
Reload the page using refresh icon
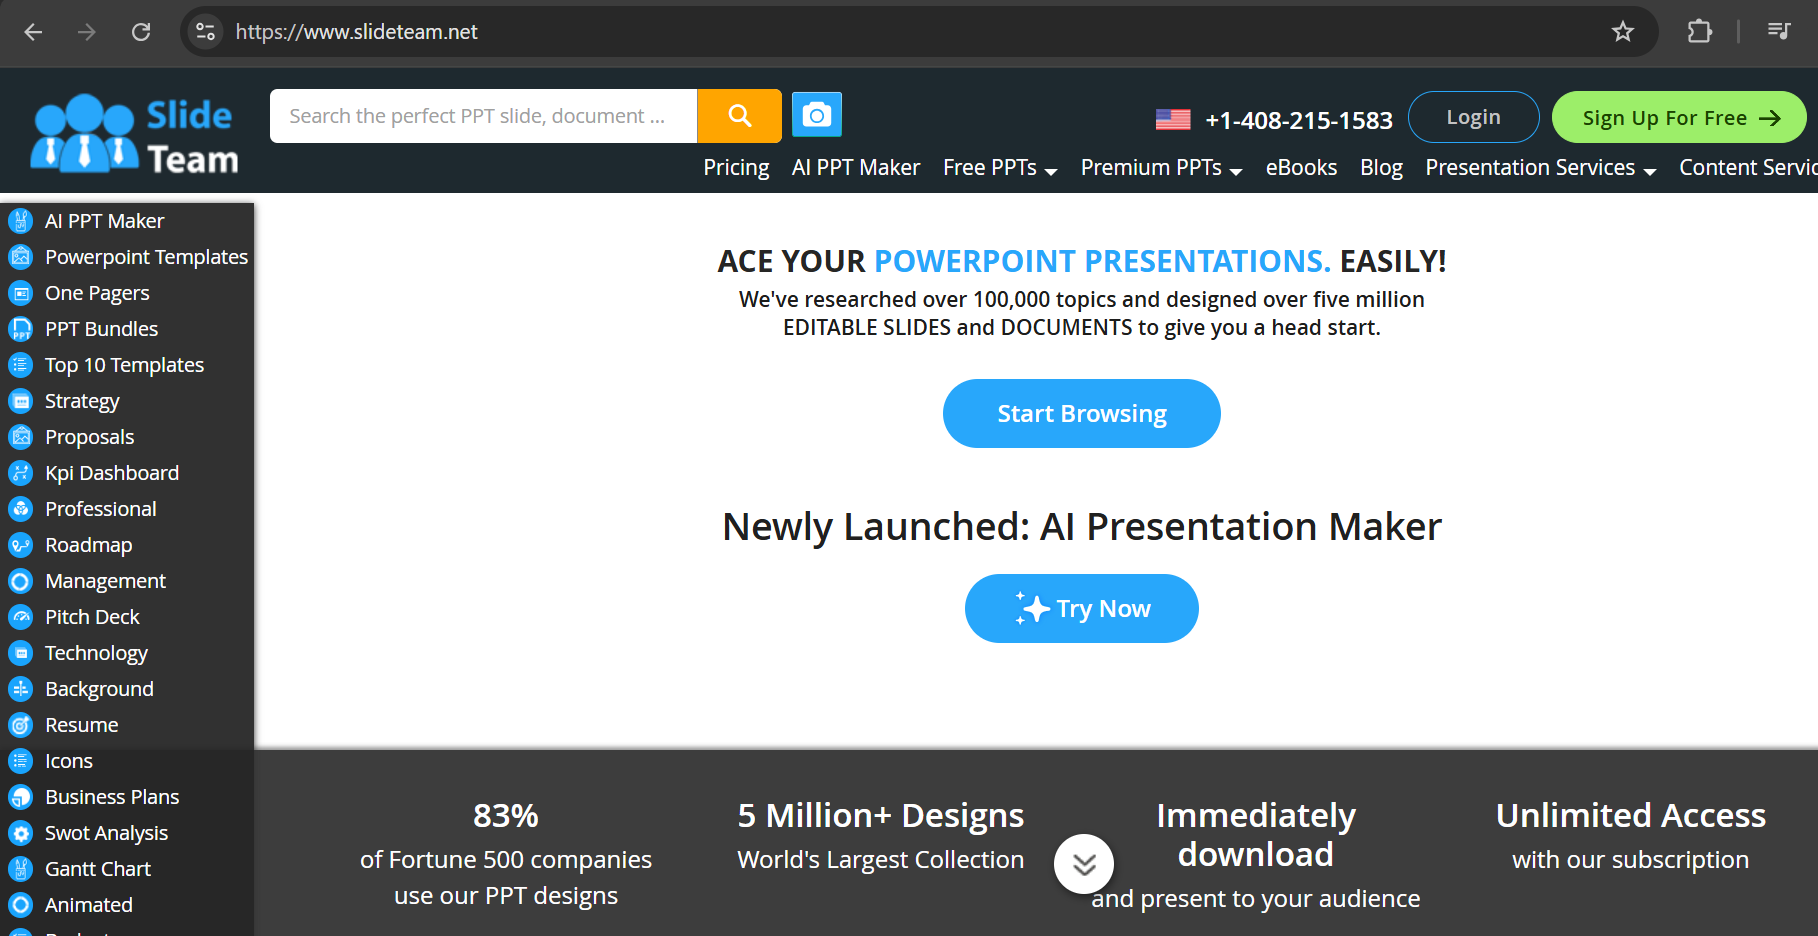(141, 32)
